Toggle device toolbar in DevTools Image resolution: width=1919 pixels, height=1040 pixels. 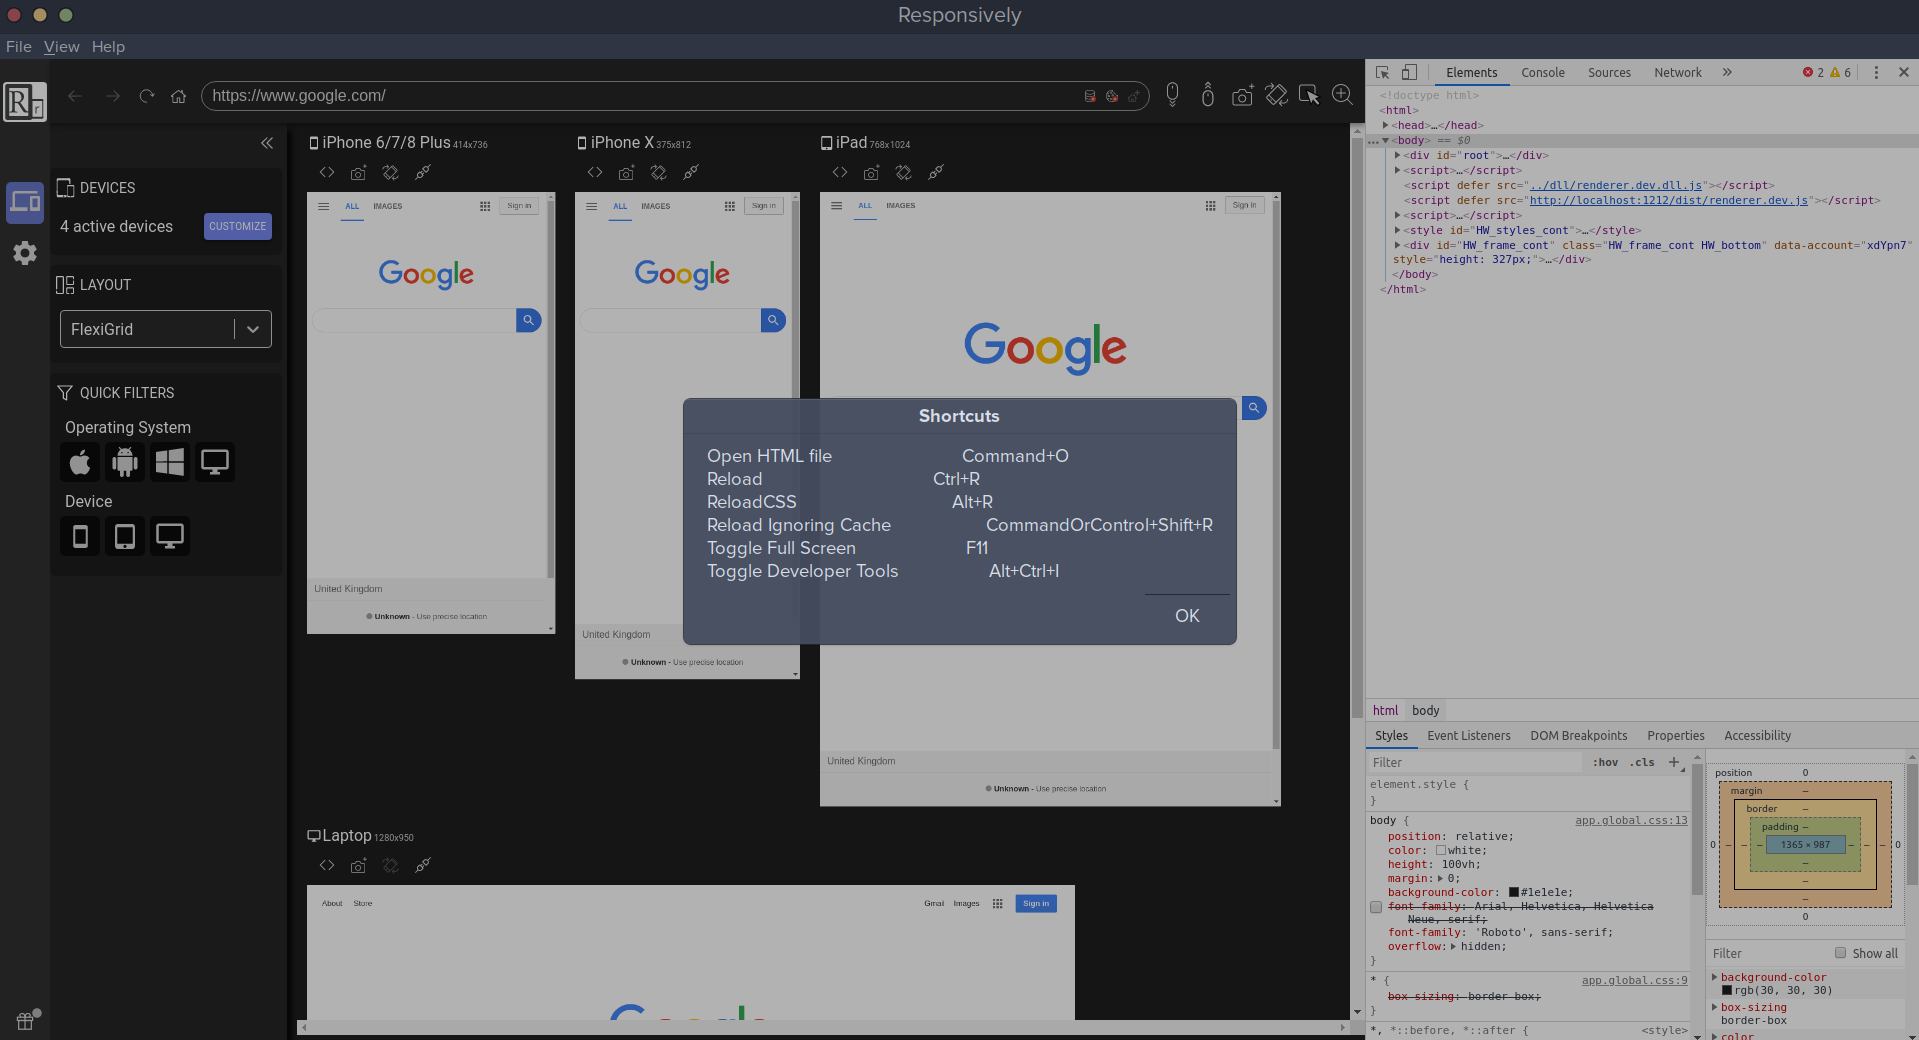[1409, 73]
